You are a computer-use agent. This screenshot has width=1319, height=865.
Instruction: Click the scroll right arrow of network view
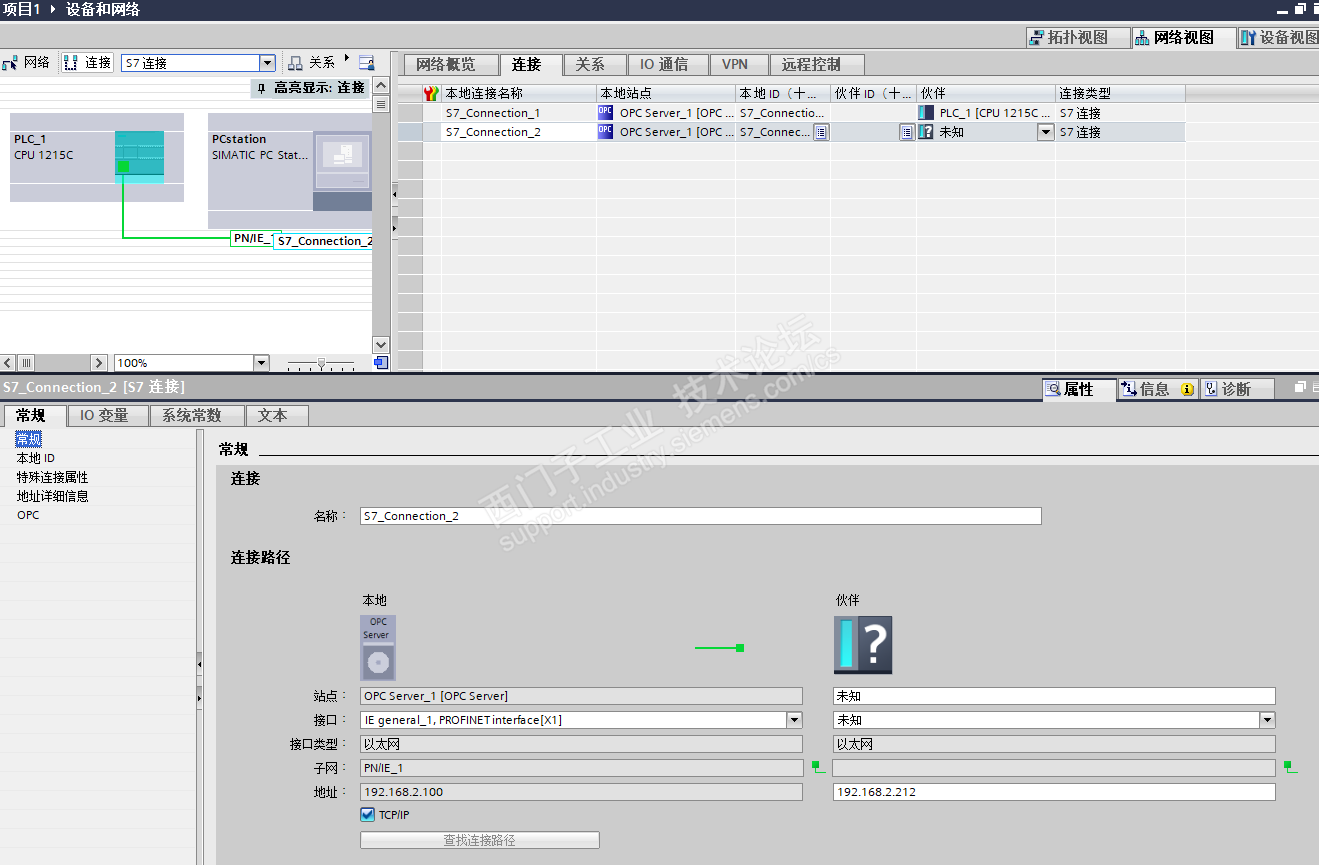(99, 363)
